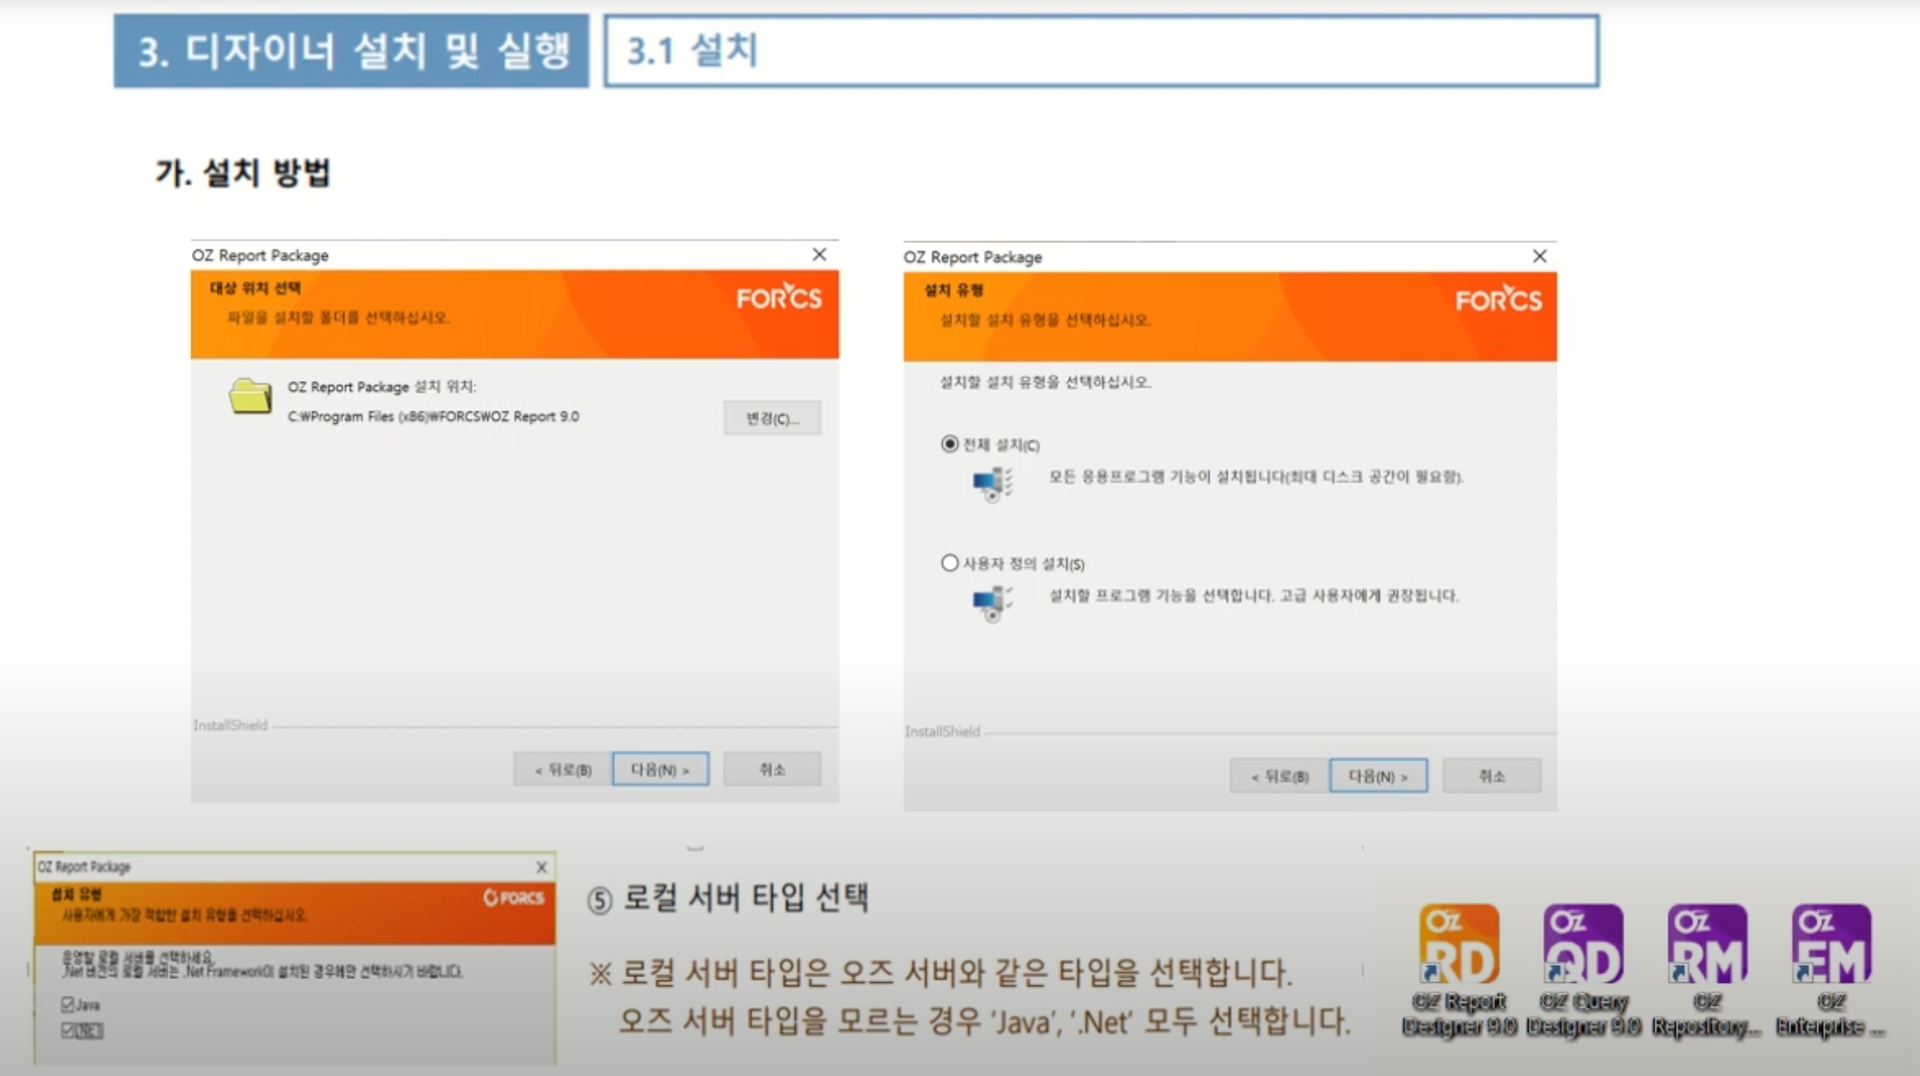Click the 'OZ Report Package 설치 위치:' label

(x=382, y=386)
